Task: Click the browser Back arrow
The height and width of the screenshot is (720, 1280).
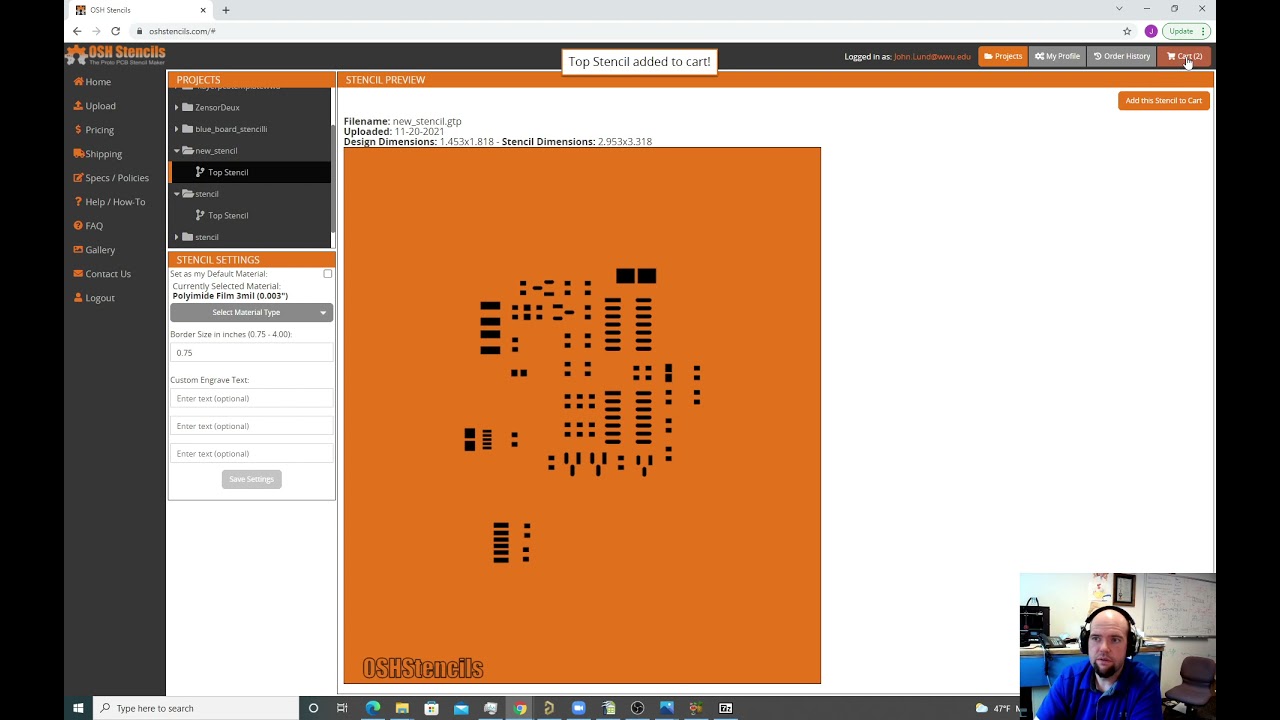Action: coord(77,31)
